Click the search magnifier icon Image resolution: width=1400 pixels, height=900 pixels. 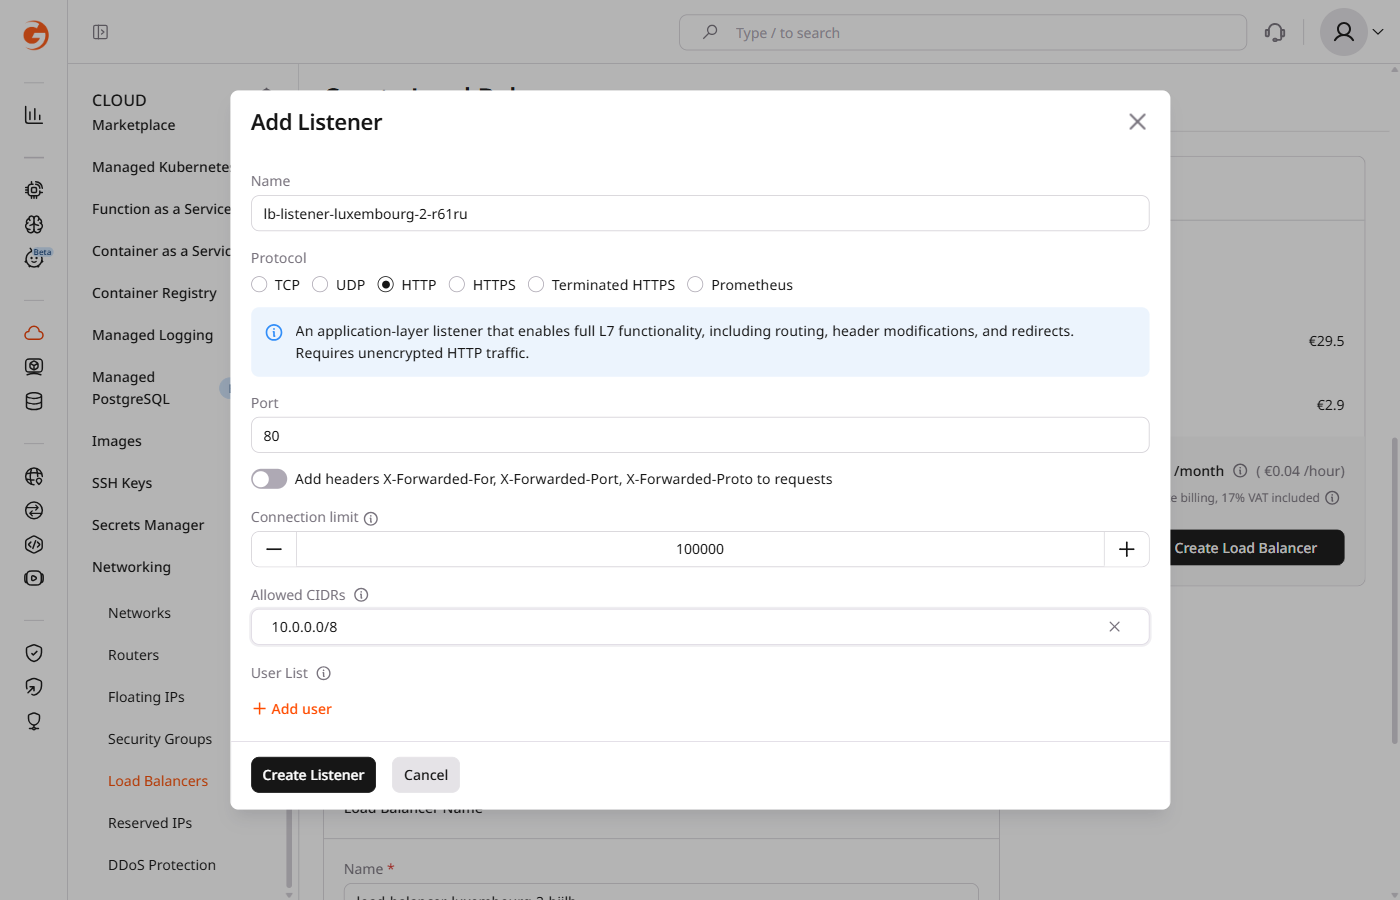pyautogui.click(x=710, y=32)
